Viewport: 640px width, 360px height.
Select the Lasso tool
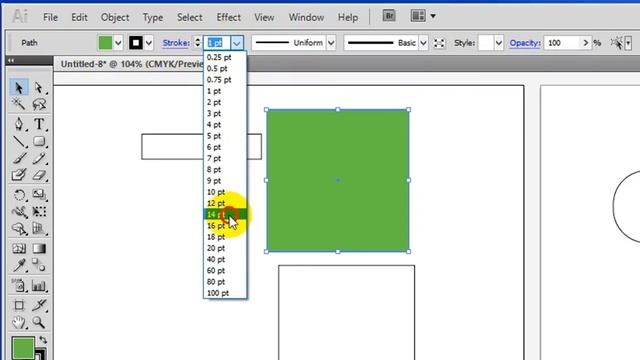point(39,104)
